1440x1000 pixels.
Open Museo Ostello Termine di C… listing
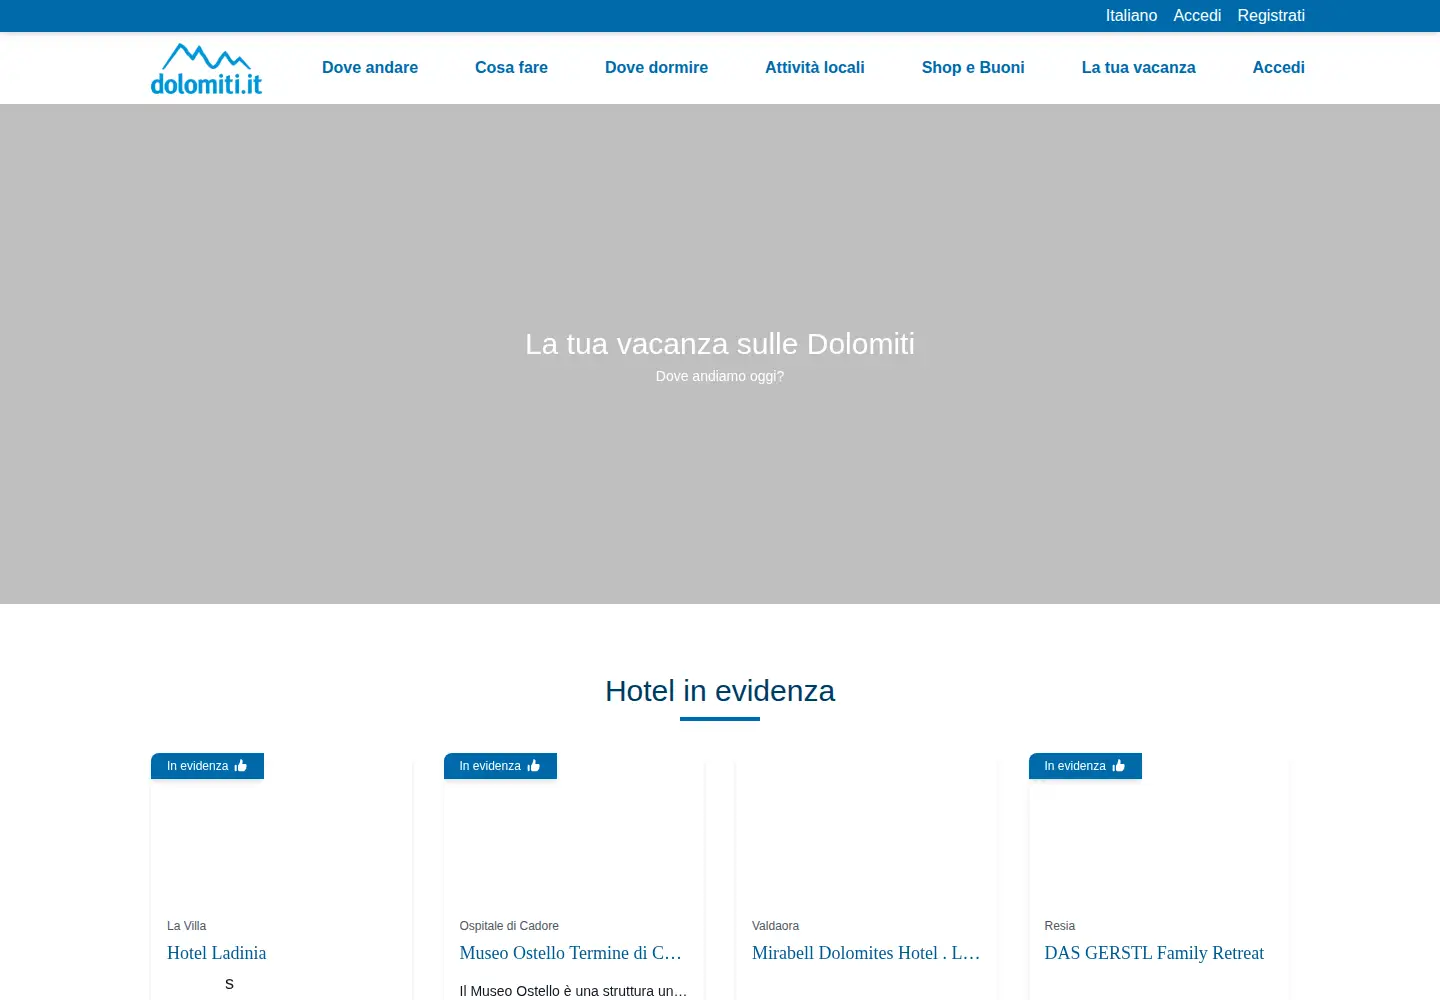pos(571,953)
